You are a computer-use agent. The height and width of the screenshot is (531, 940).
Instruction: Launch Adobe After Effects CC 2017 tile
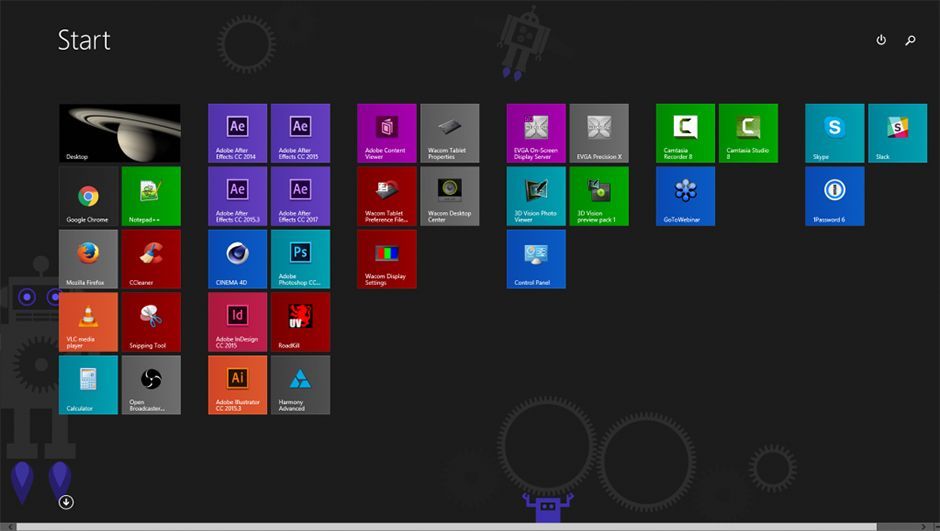tap(300, 196)
